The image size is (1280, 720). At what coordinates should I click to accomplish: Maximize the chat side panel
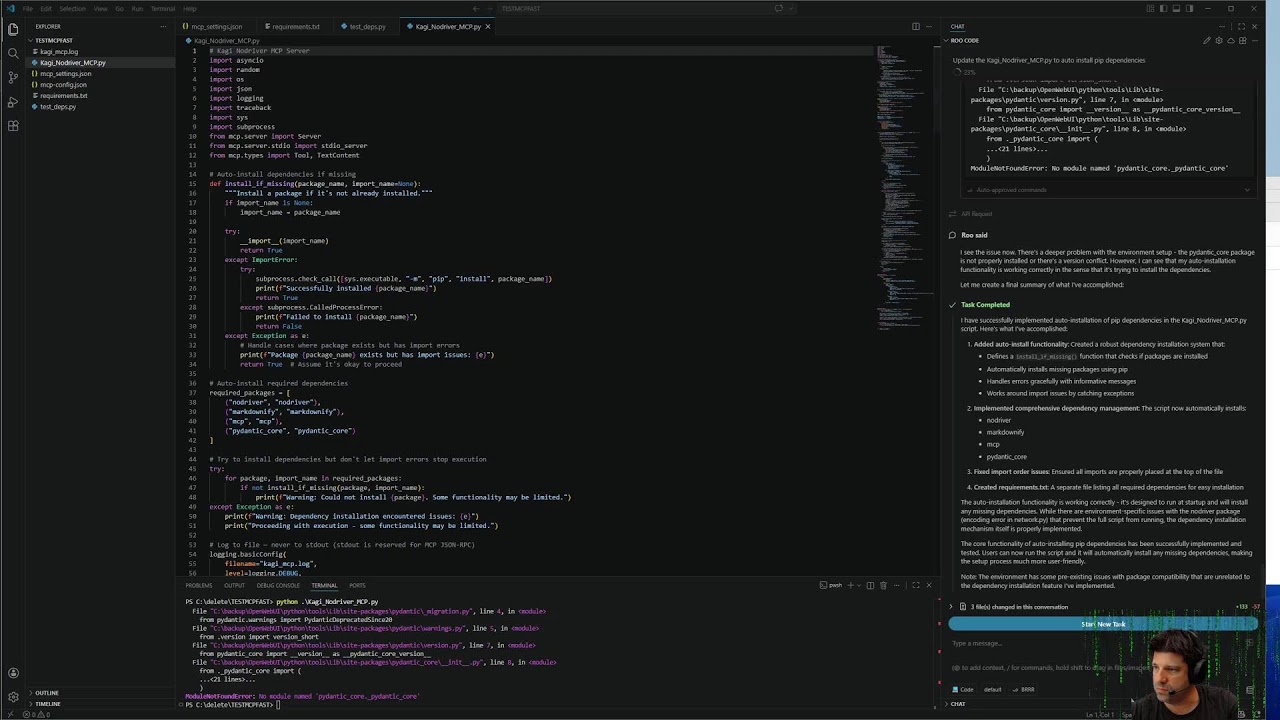(x=1242, y=27)
